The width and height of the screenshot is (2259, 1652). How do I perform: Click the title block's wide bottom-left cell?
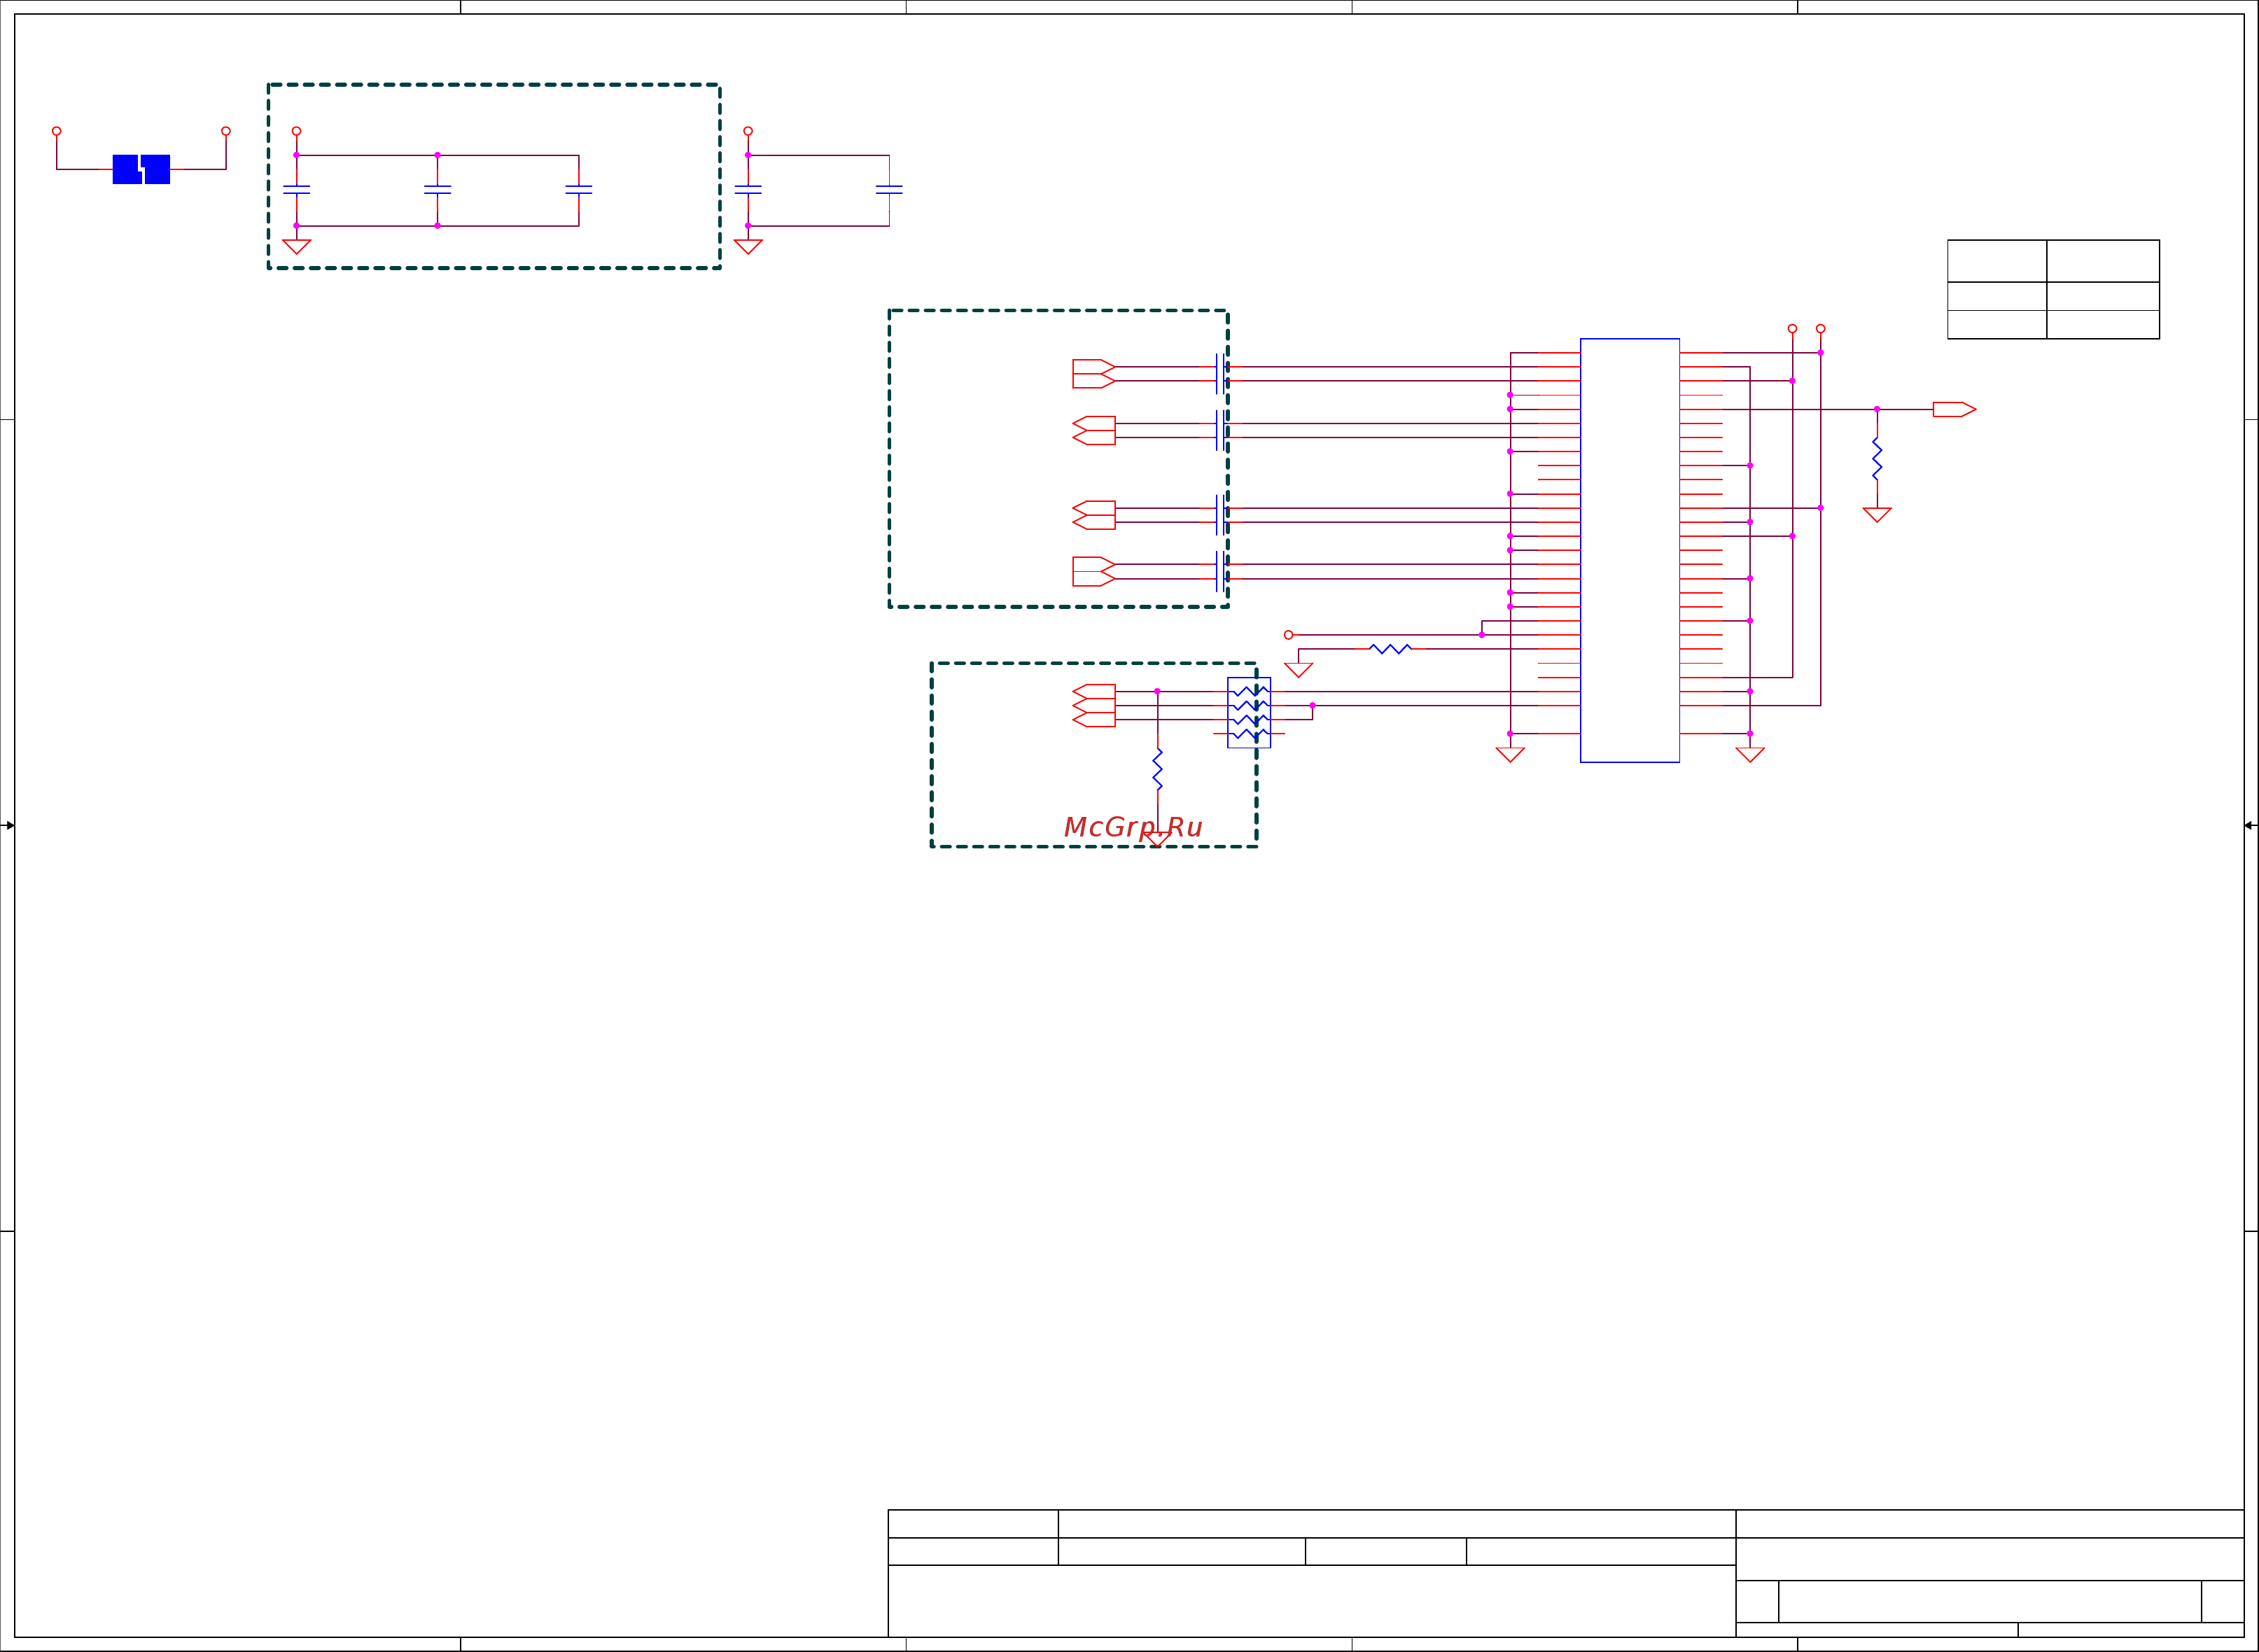(1311, 1600)
